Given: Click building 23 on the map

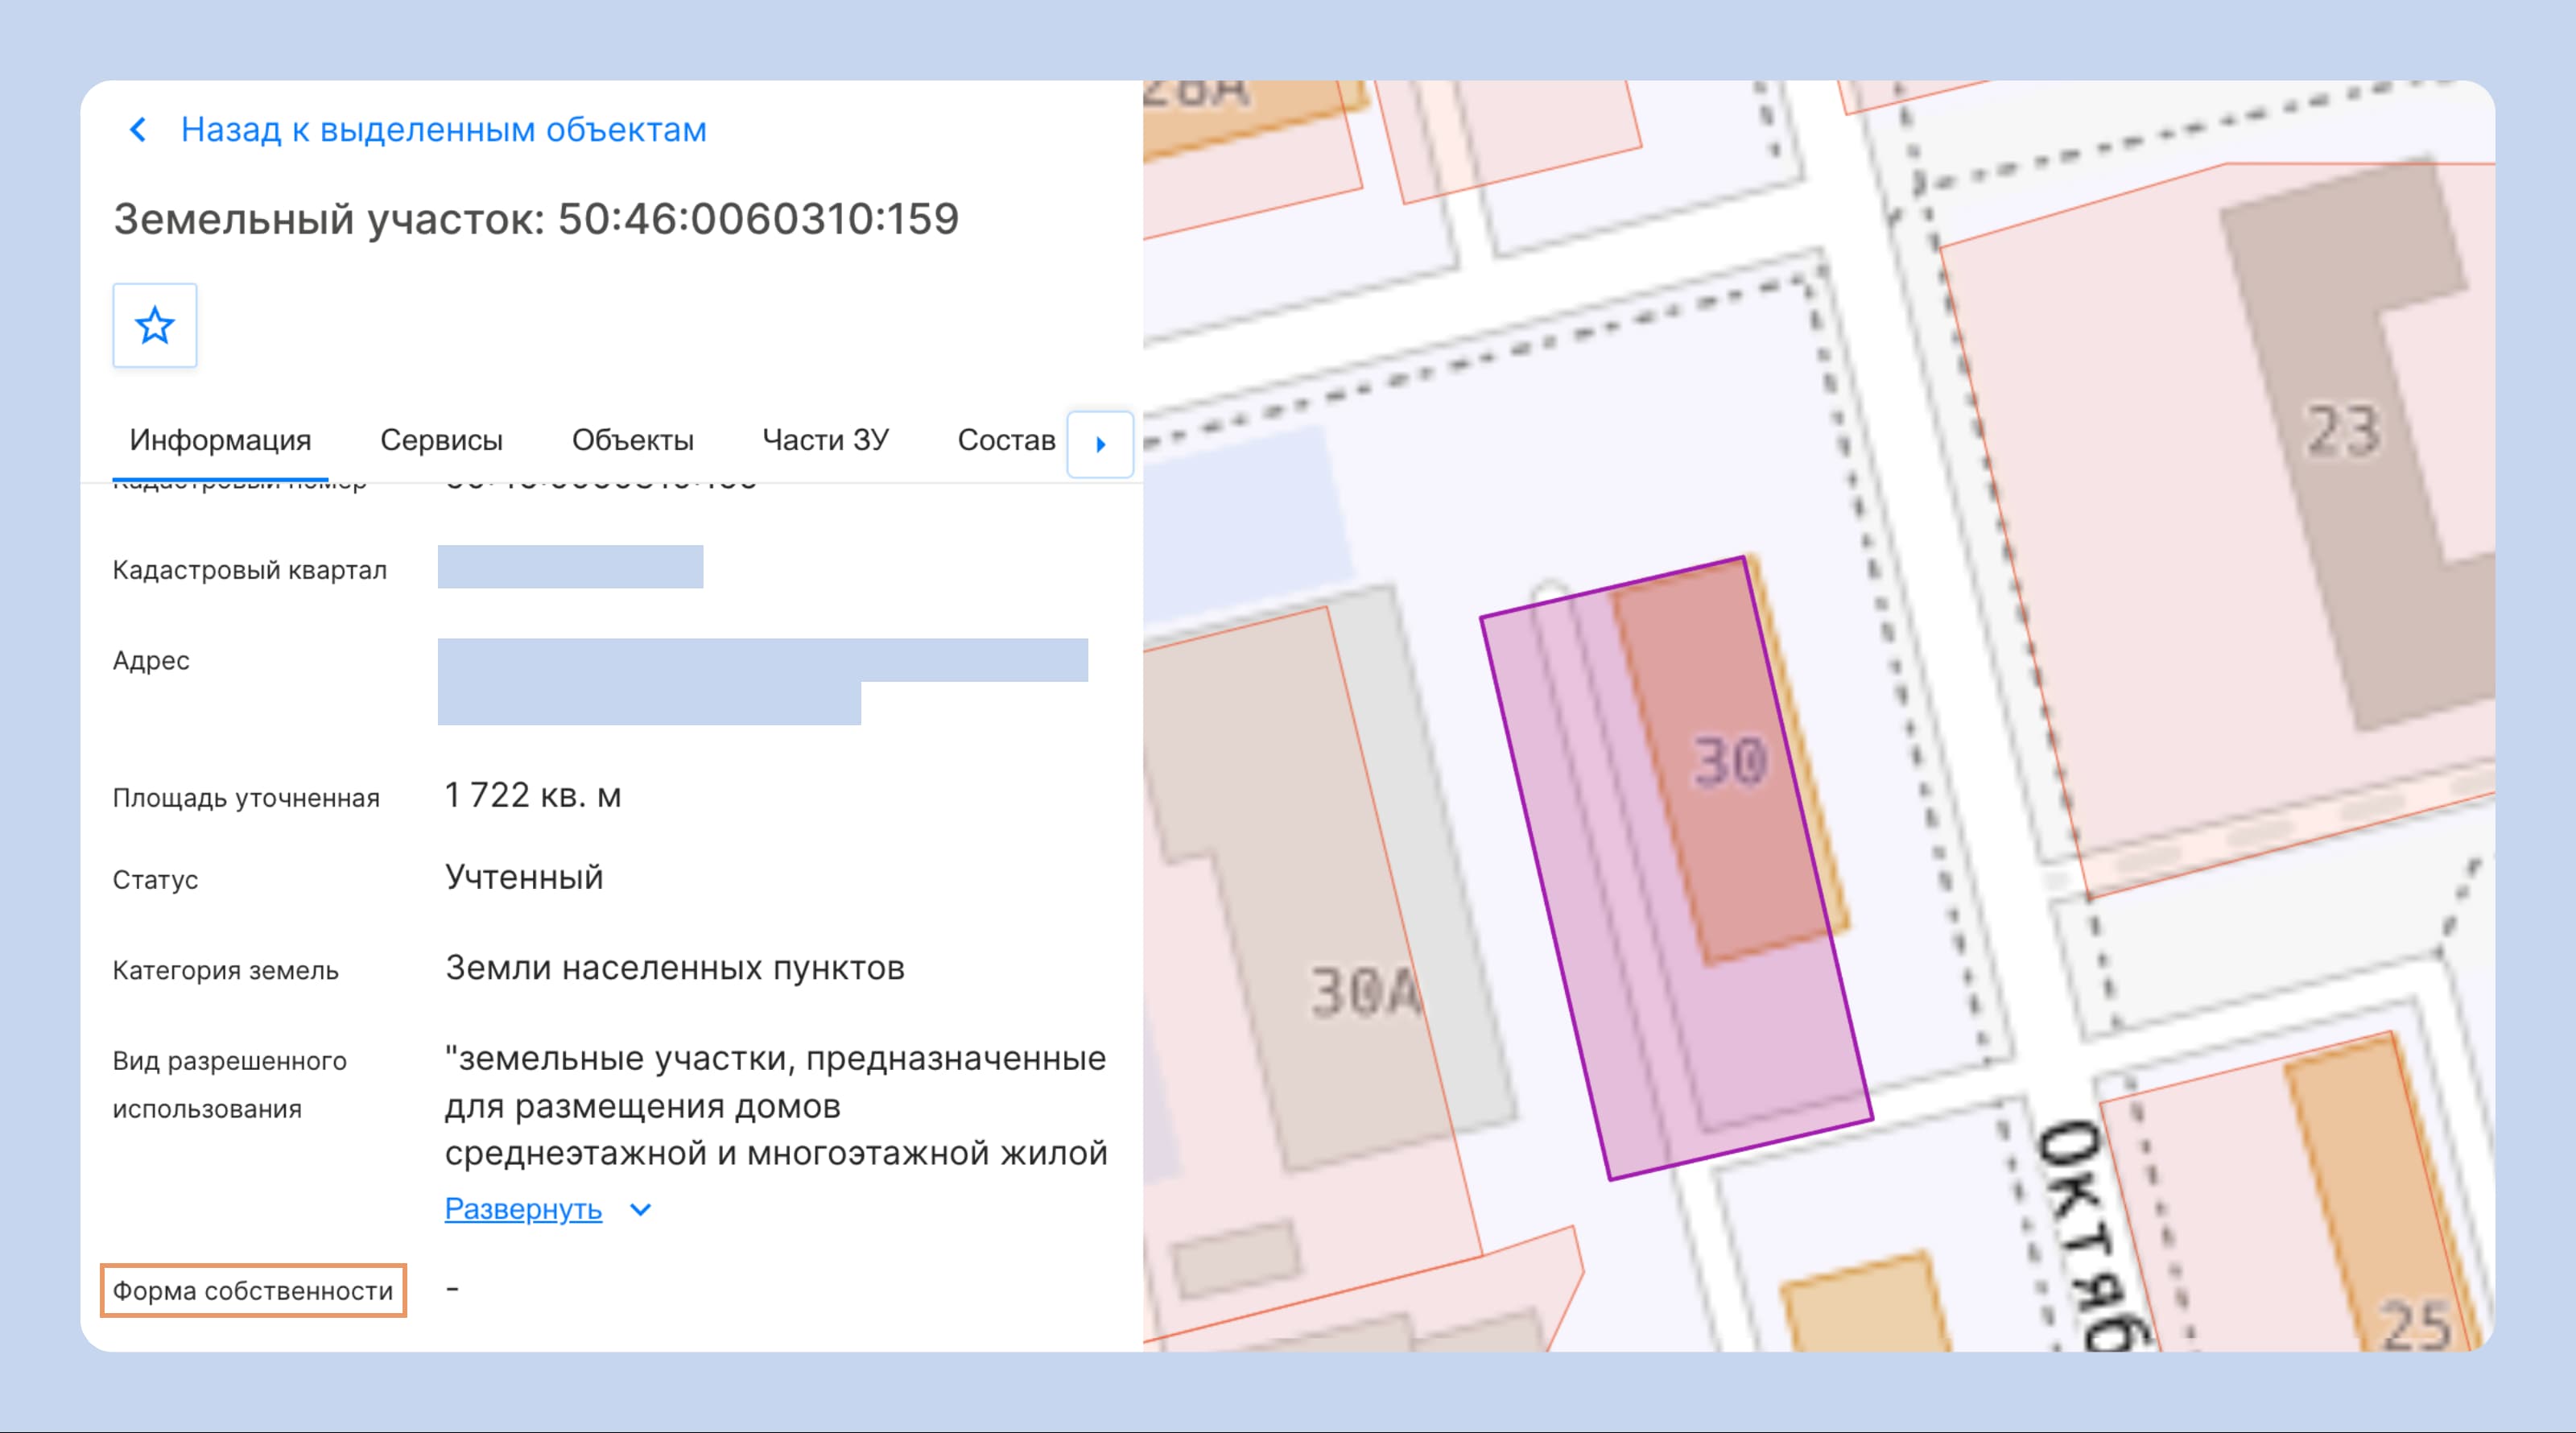Looking at the screenshot, I should (2343, 431).
